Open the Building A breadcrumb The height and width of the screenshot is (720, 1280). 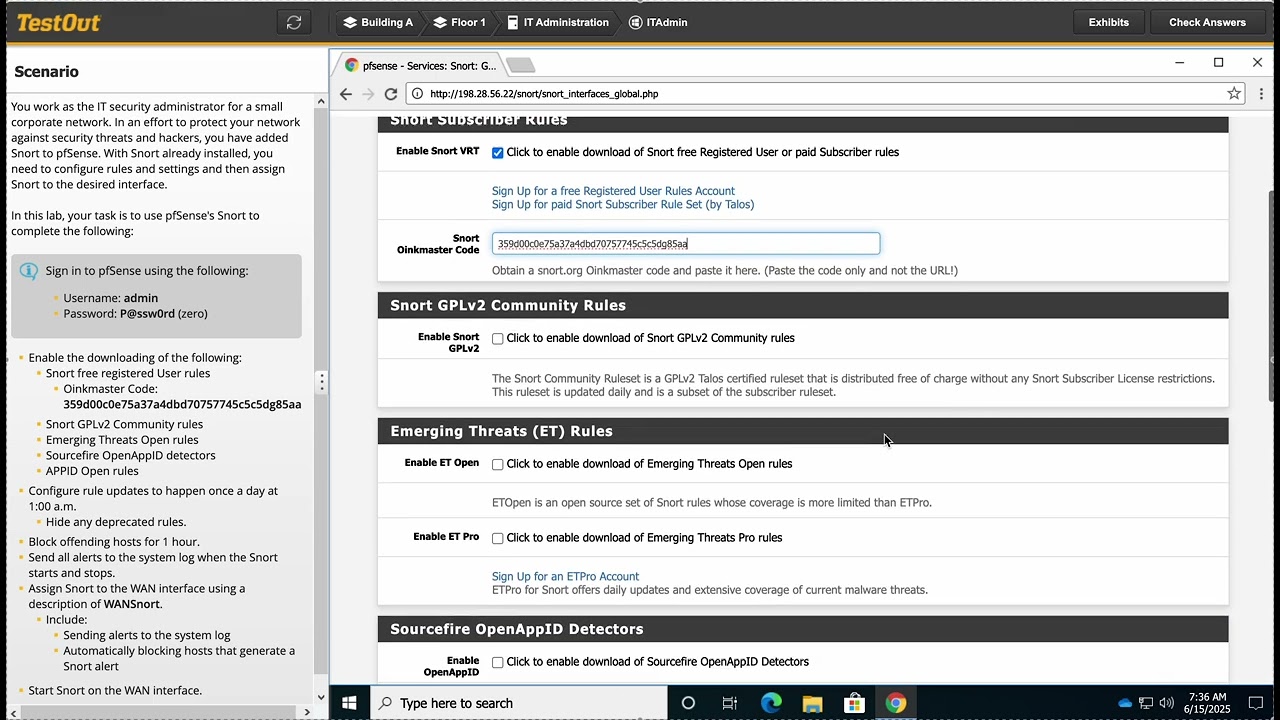click(378, 22)
